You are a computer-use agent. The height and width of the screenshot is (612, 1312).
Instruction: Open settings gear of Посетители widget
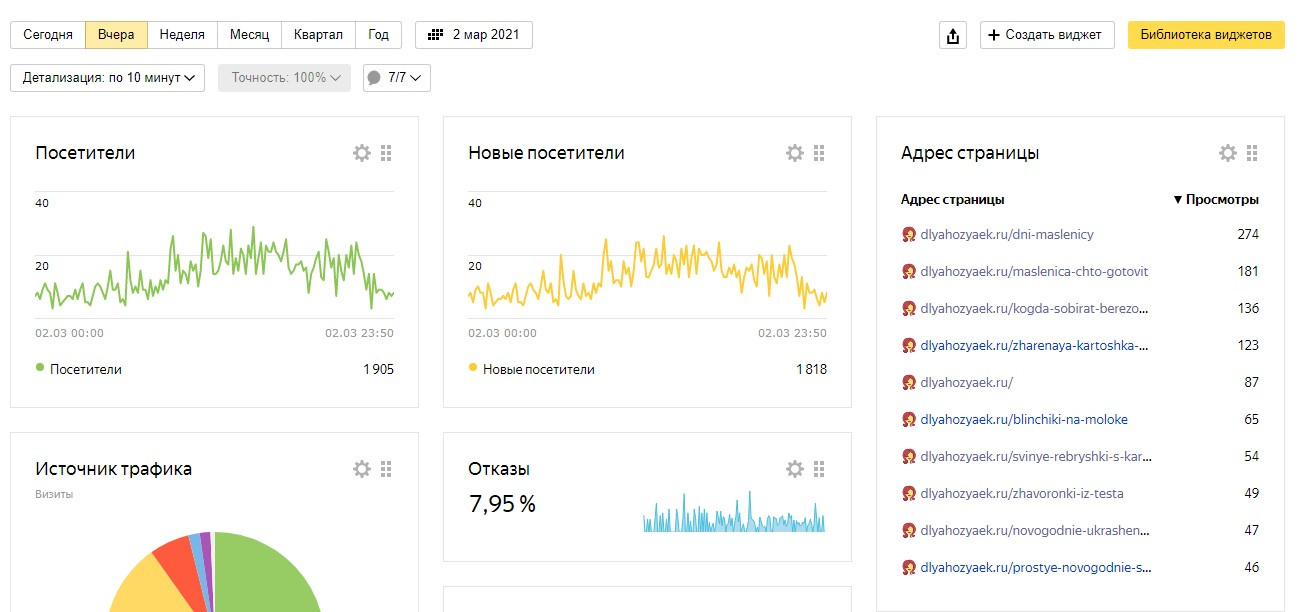click(x=362, y=153)
